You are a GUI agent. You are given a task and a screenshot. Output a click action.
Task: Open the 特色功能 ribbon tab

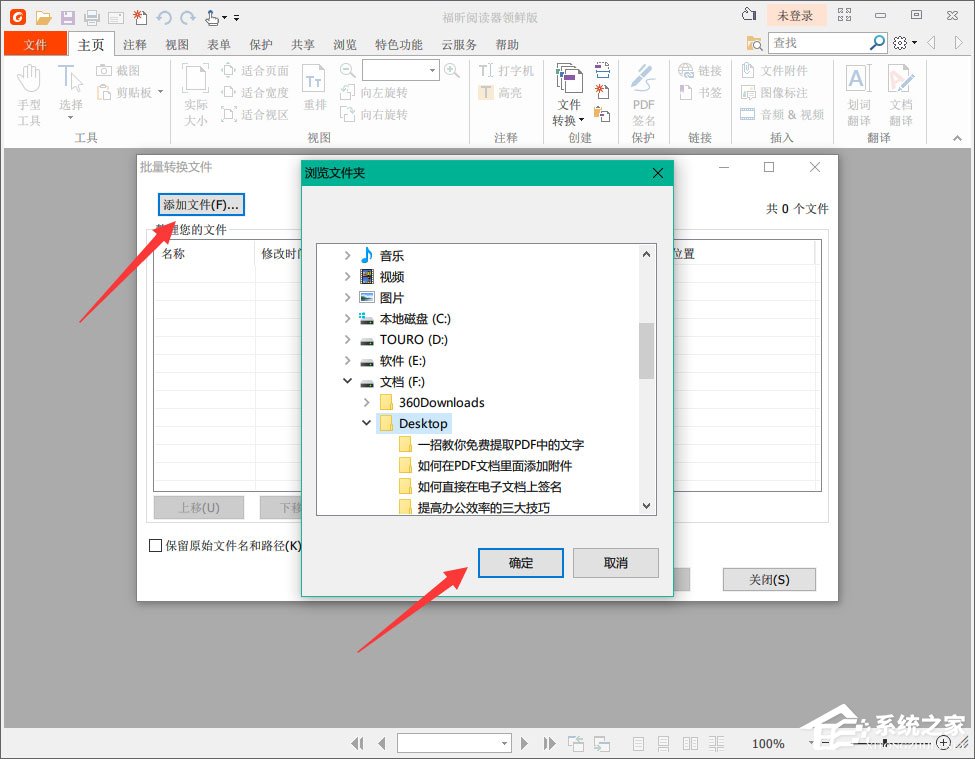[398, 44]
